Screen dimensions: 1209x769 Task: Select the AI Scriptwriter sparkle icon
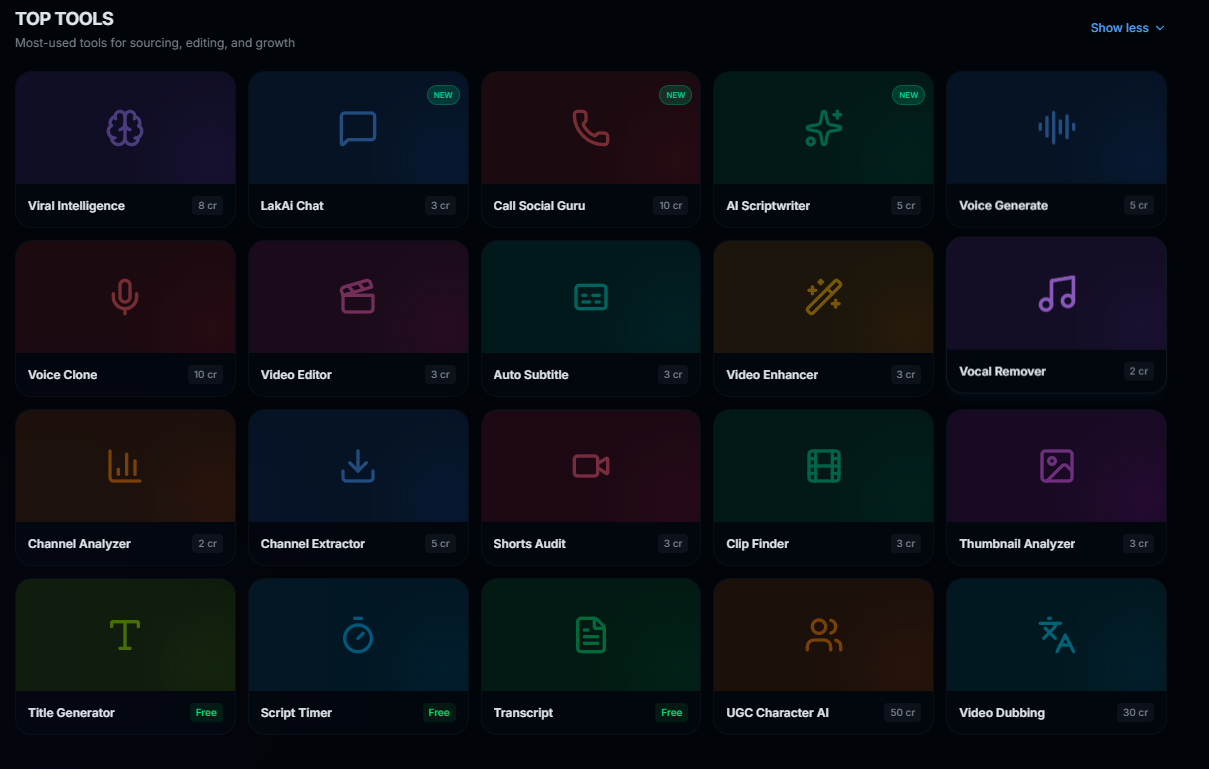point(823,128)
